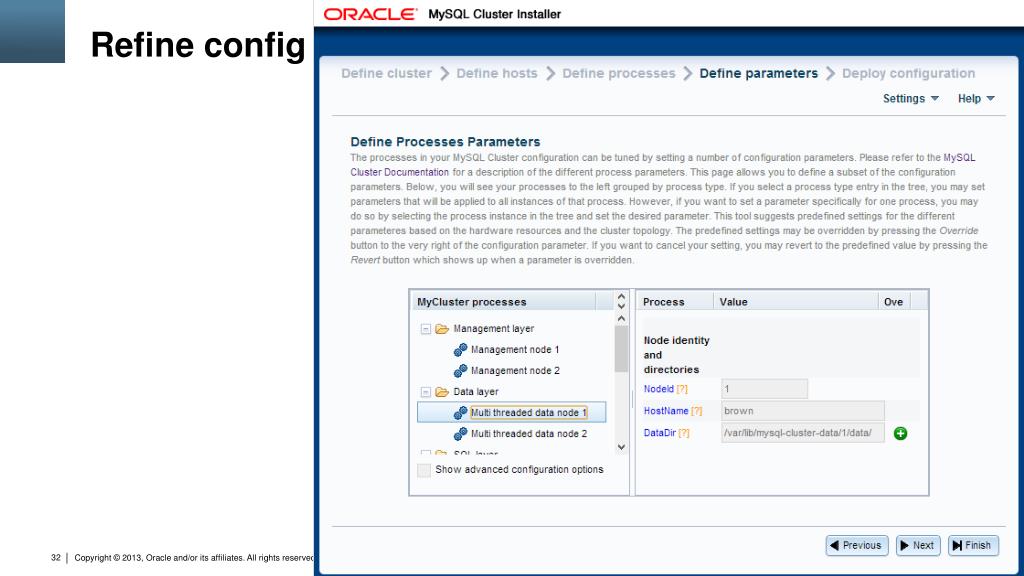
Task: Click the Finish button
Action: click(x=972, y=545)
